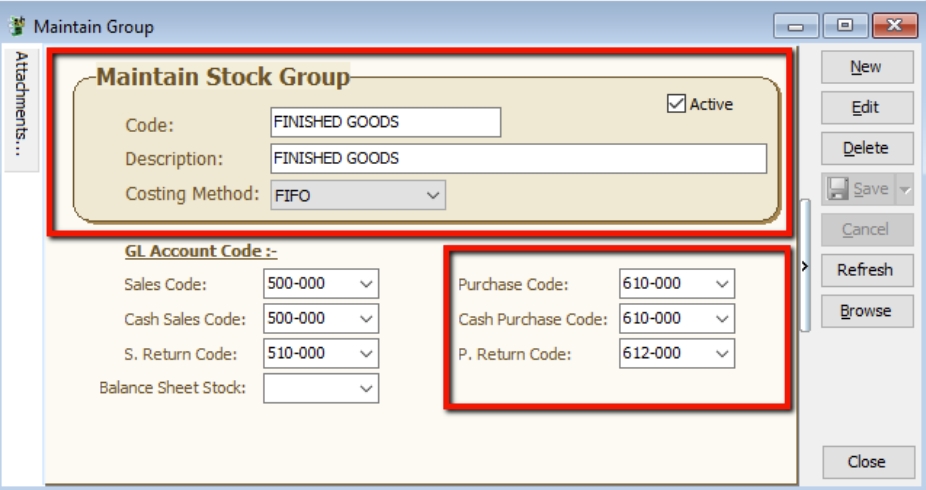Toggle the Active checkbox
Viewport: 926px width, 490px height.
[x=675, y=103]
